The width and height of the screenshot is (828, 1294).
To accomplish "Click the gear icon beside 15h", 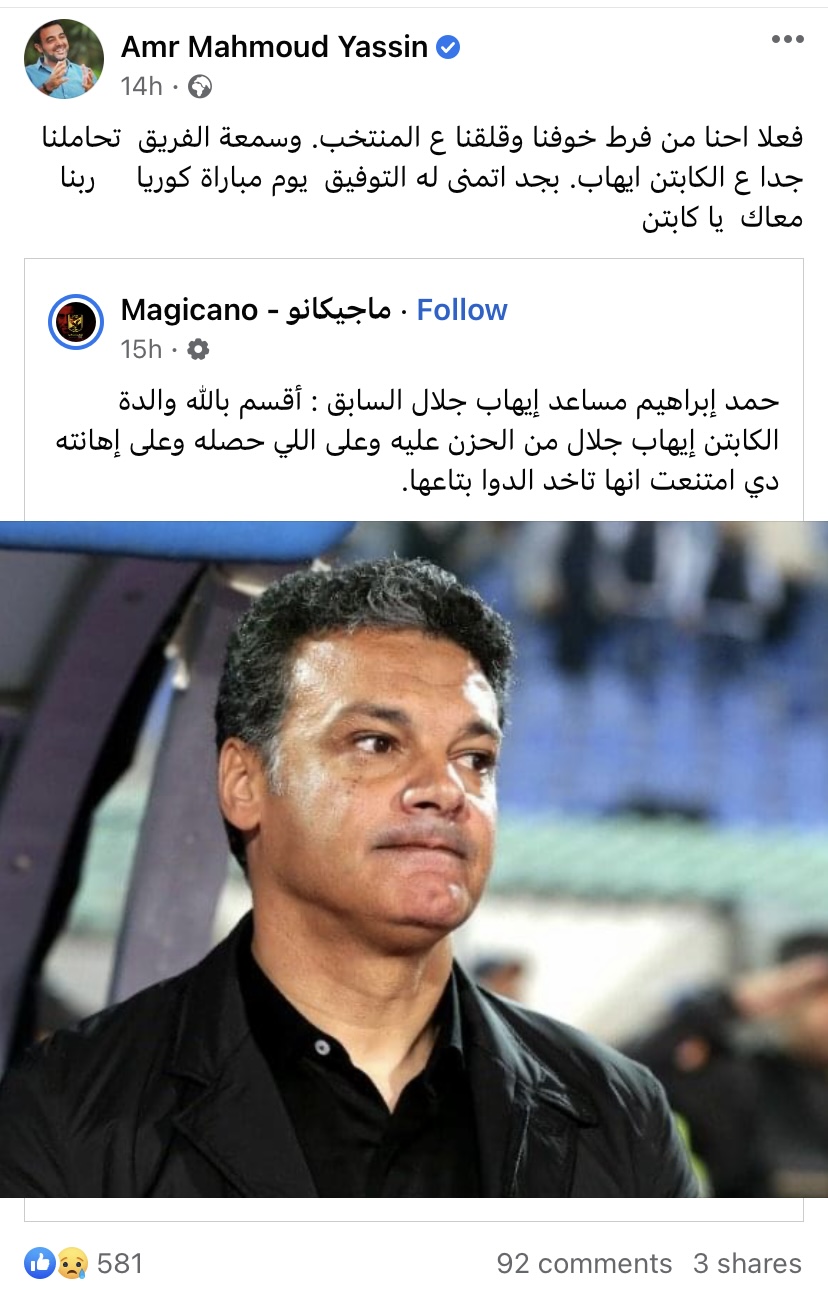I will coord(198,349).
